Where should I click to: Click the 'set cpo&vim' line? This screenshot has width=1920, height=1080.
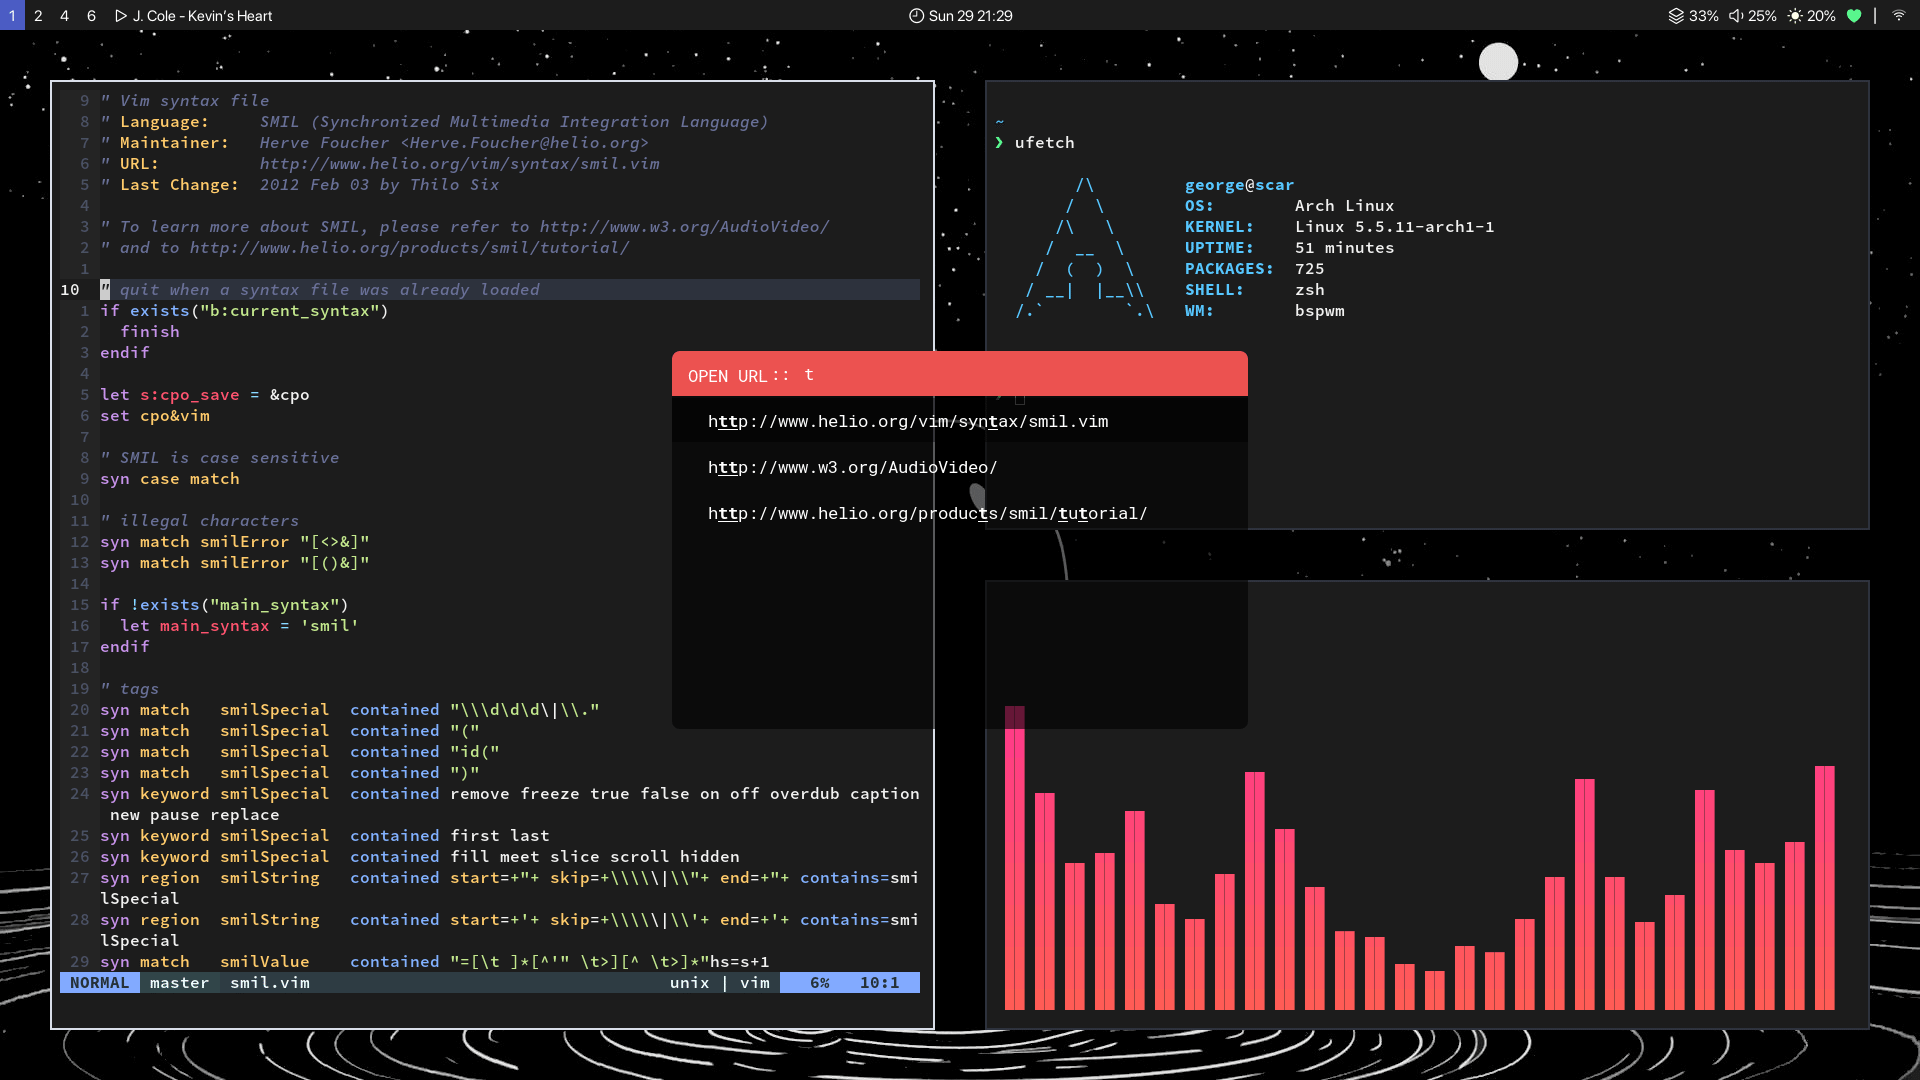coord(155,416)
